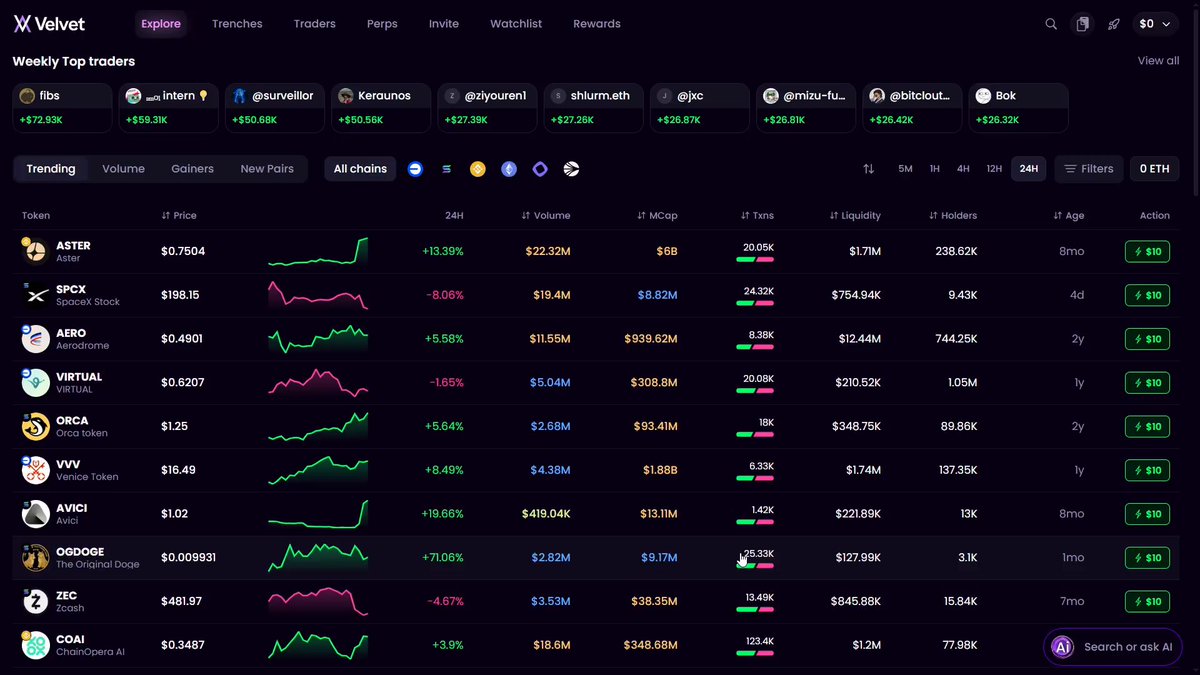Click the $10 quick-buy button for ASTER
Image resolution: width=1200 pixels, height=675 pixels.
tap(1147, 252)
